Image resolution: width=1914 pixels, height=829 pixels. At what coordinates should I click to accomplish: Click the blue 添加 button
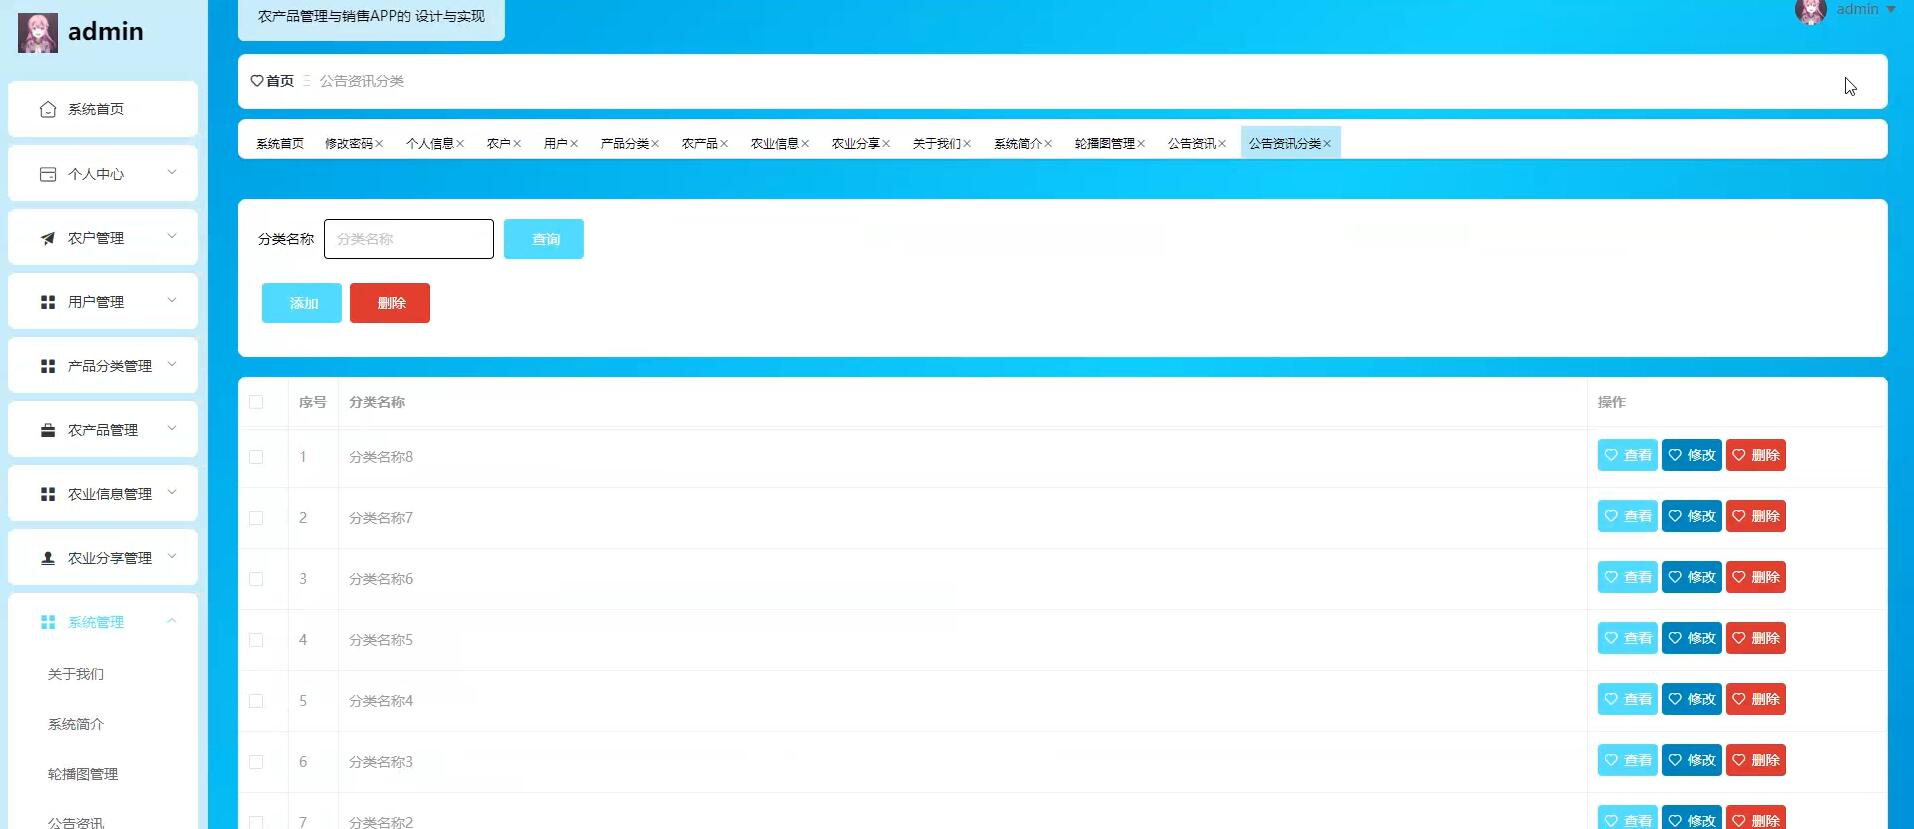coord(302,303)
